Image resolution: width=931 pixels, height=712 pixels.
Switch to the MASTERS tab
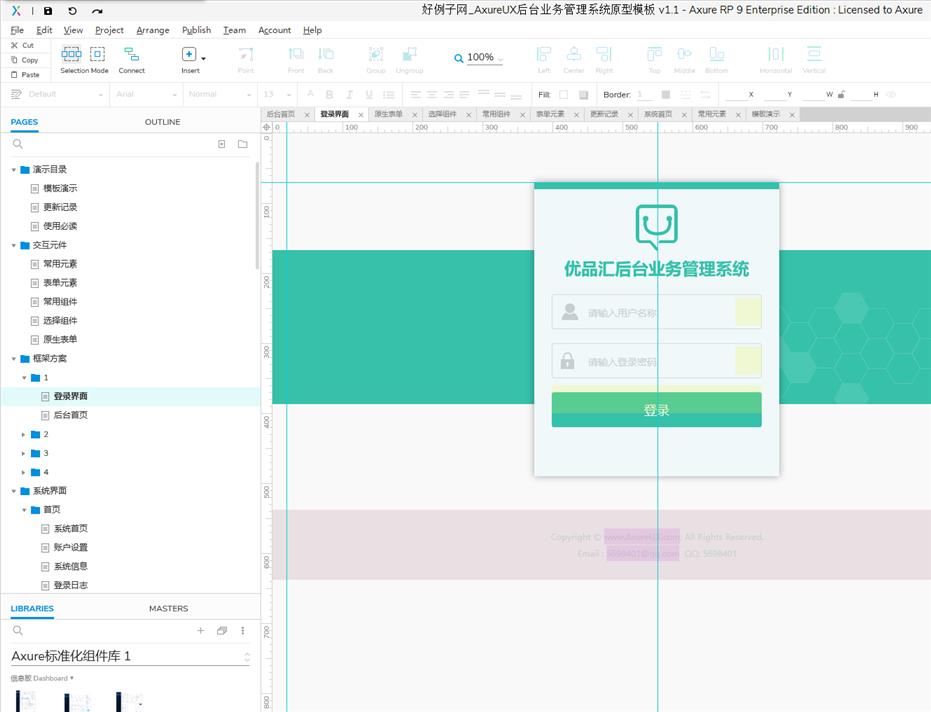169,609
